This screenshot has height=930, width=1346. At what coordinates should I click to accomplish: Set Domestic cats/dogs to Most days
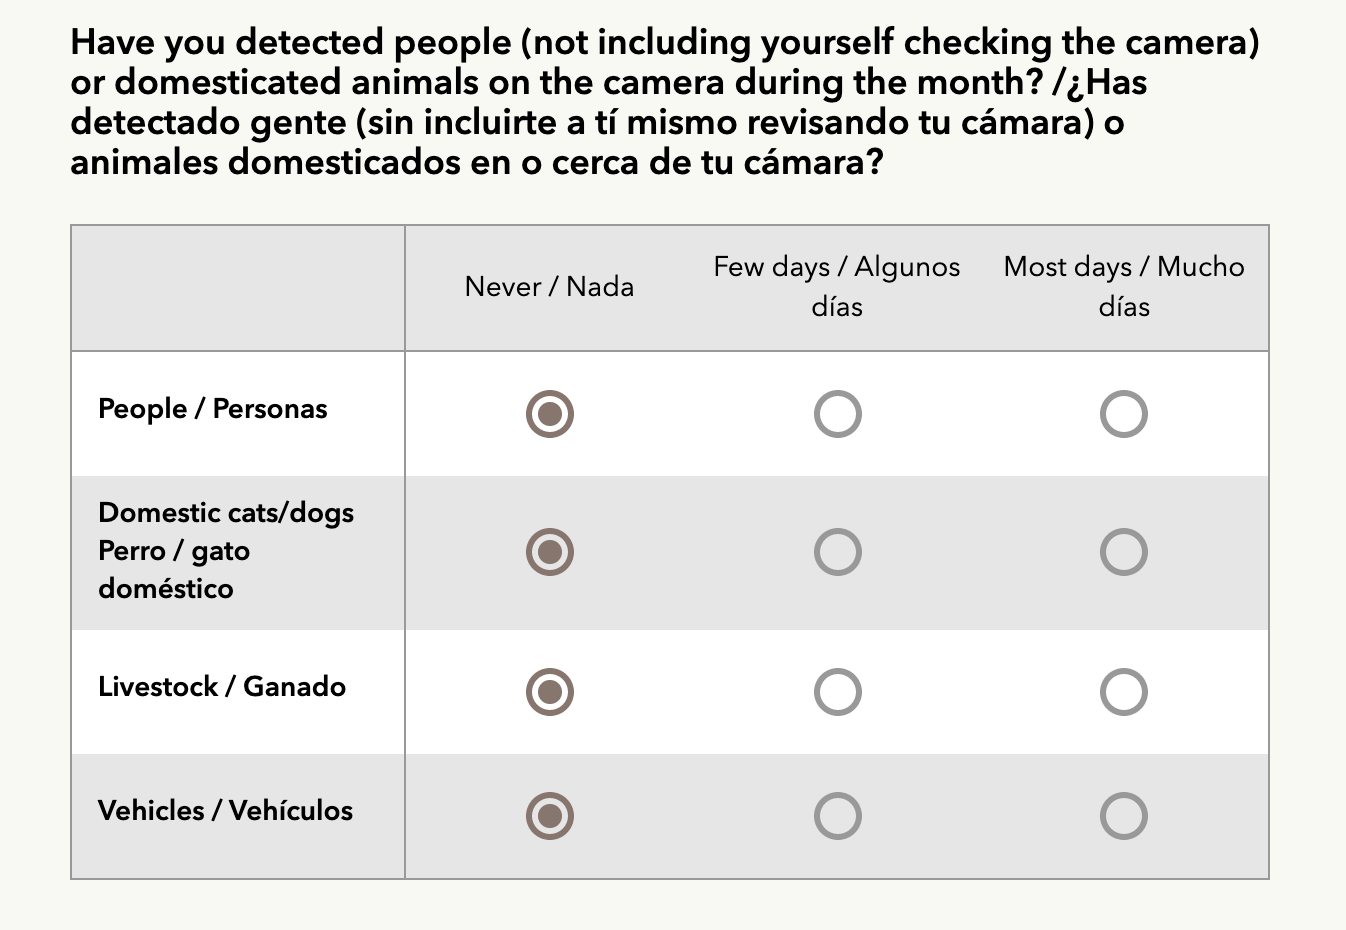(1123, 552)
